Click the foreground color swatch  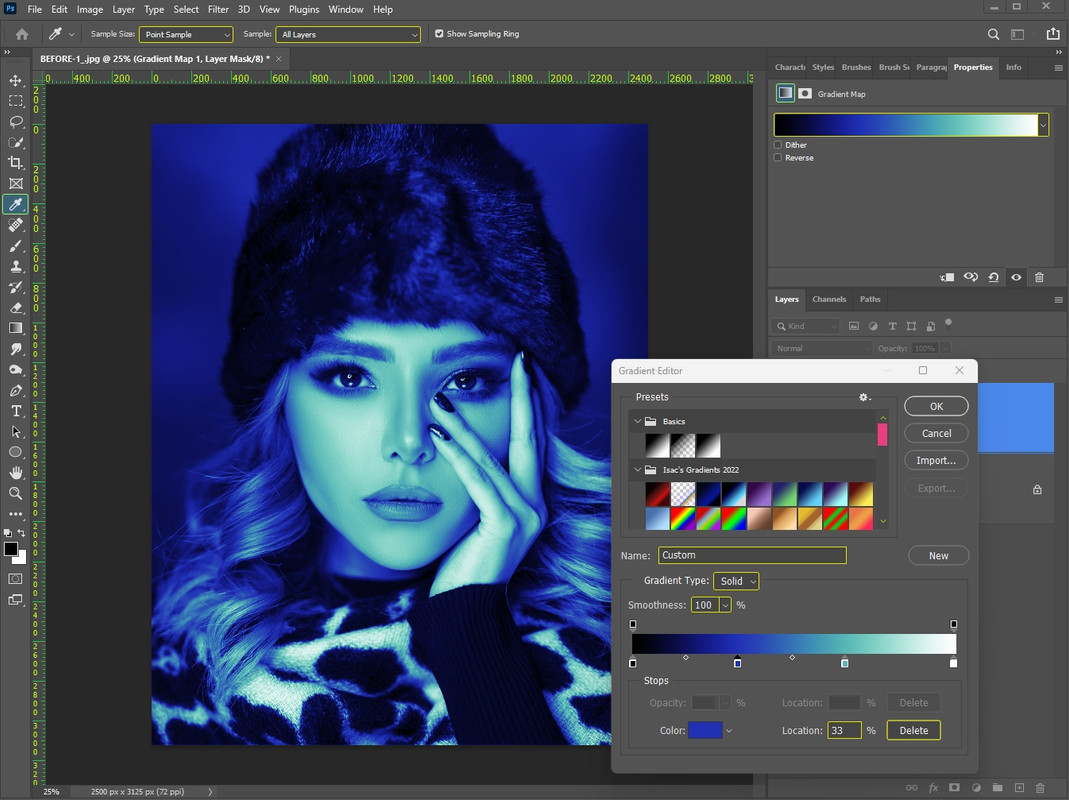click(x=11, y=550)
